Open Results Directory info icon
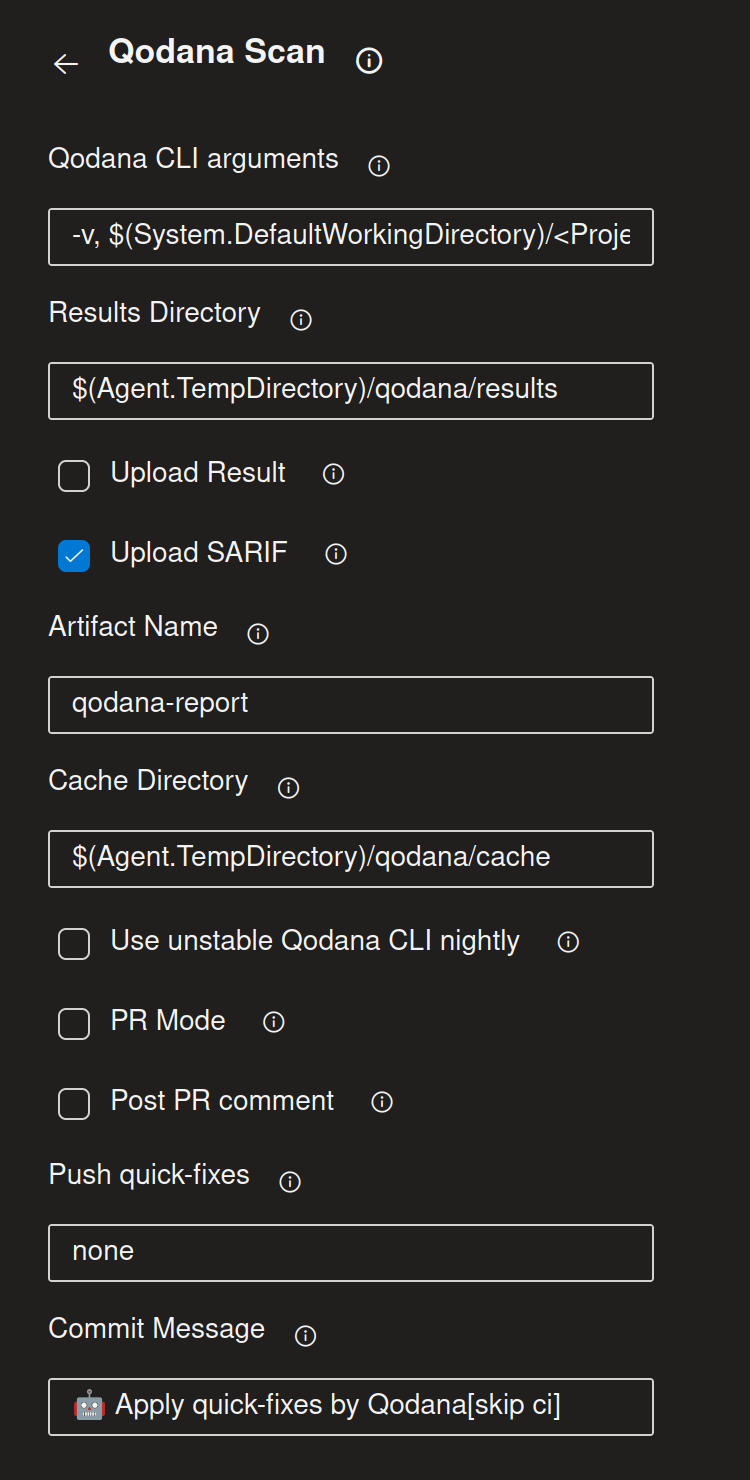The height and width of the screenshot is (1480, 750). click(x=300, y=319)
